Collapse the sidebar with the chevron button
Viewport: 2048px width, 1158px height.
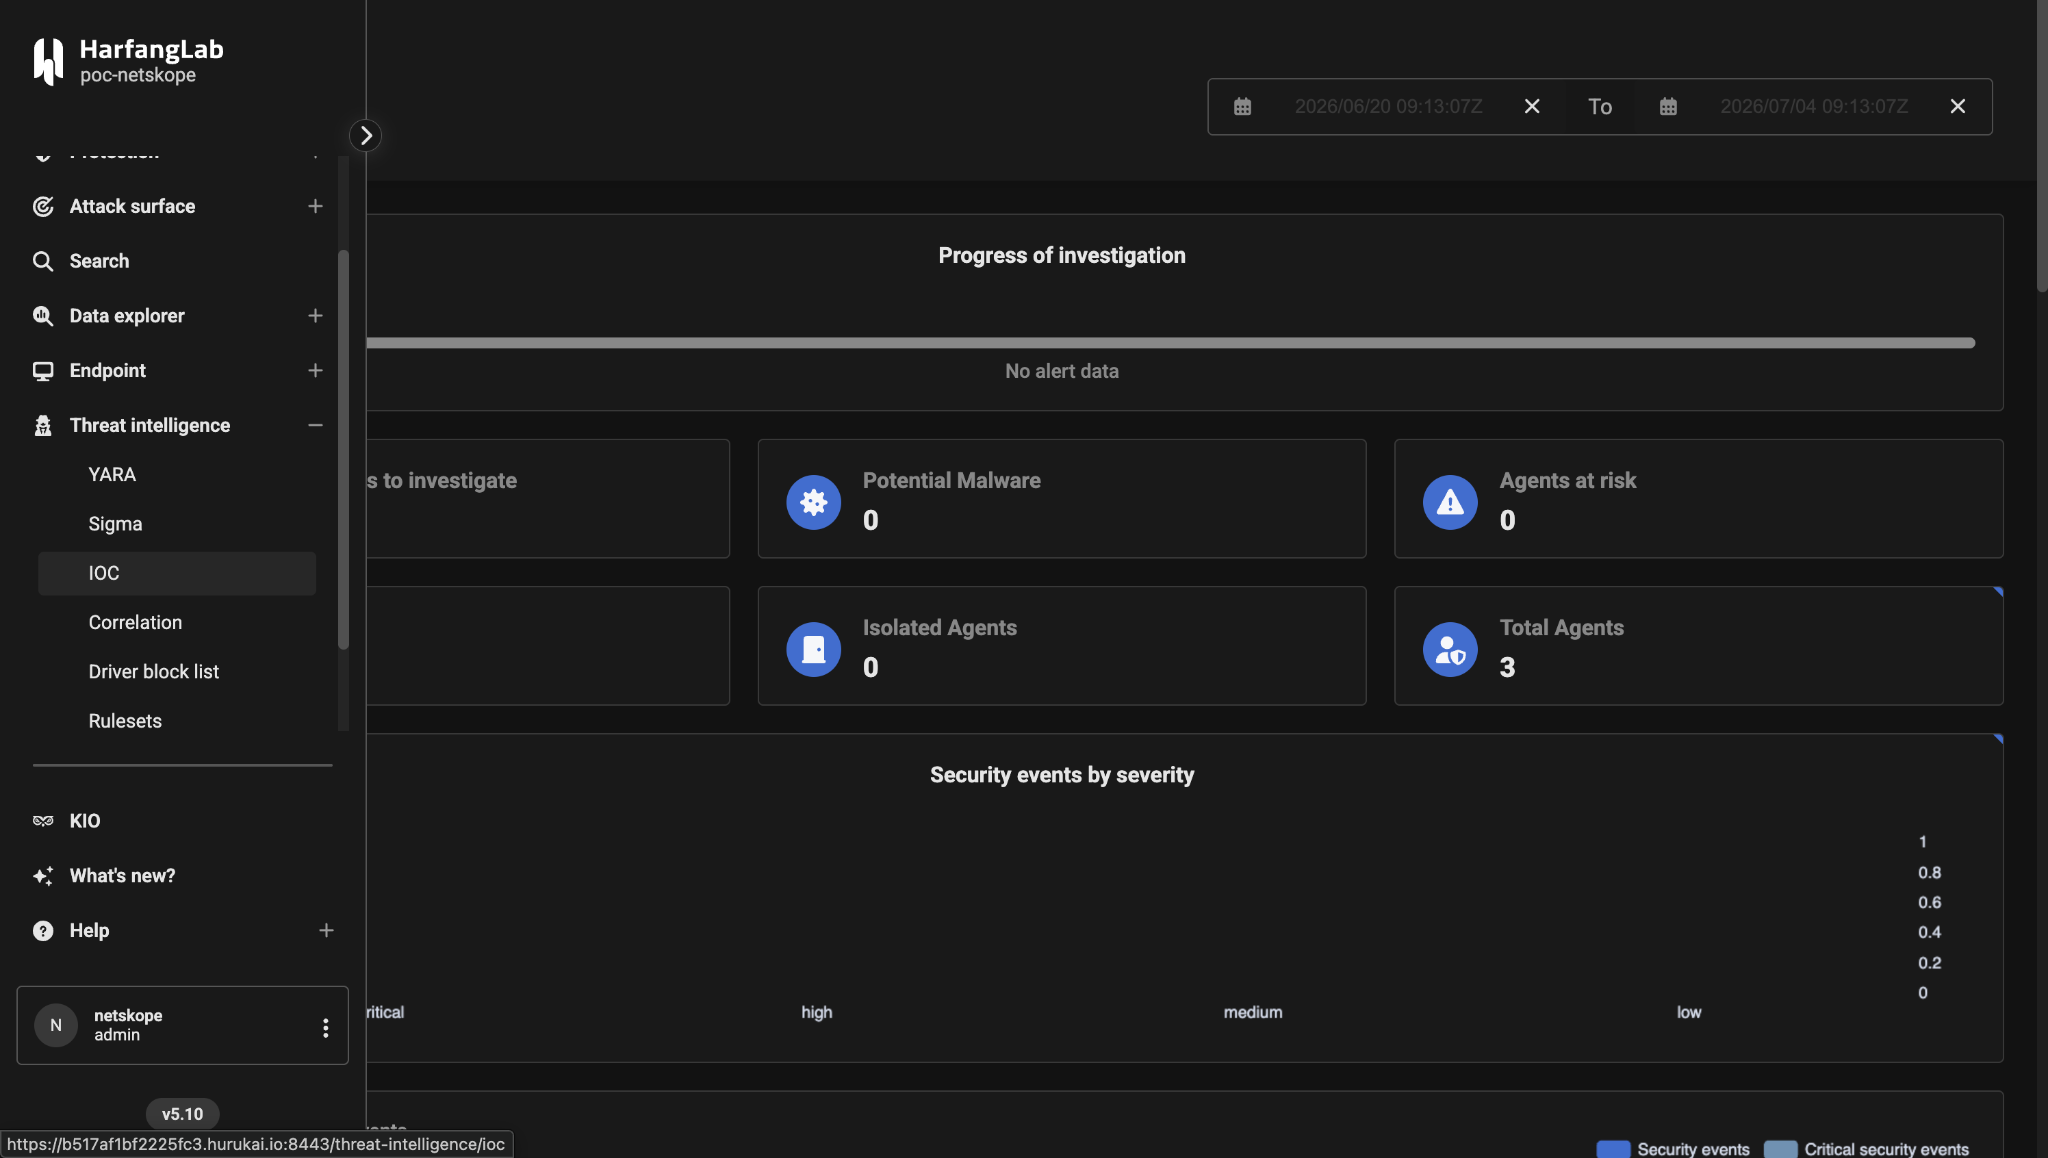[366, 135]
